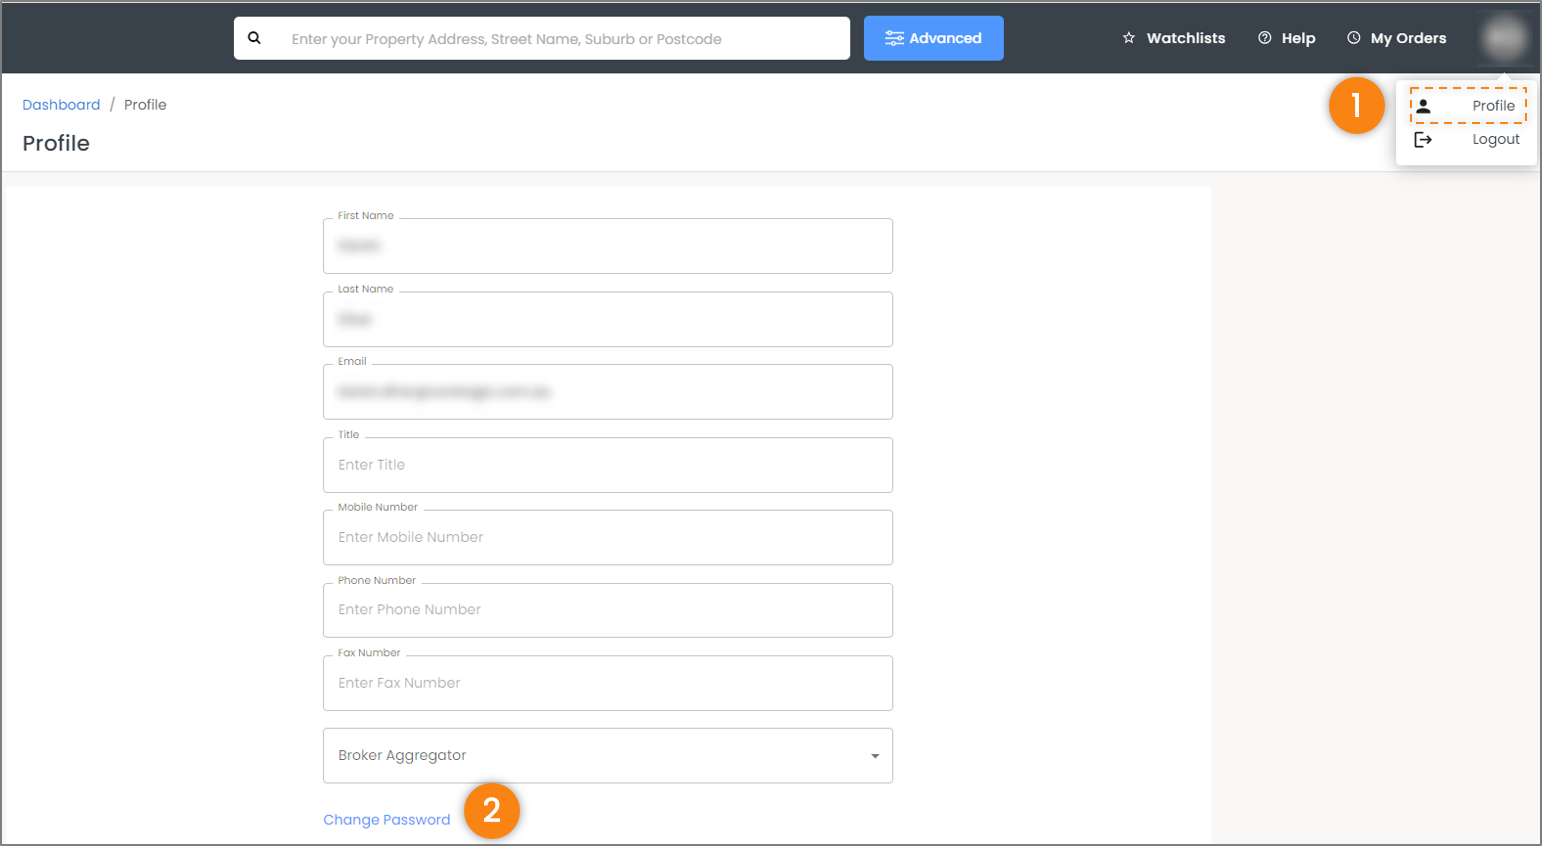The image size is (1542, 852).
Task: Click the Last Name field
Action: (x=608, y=319)
